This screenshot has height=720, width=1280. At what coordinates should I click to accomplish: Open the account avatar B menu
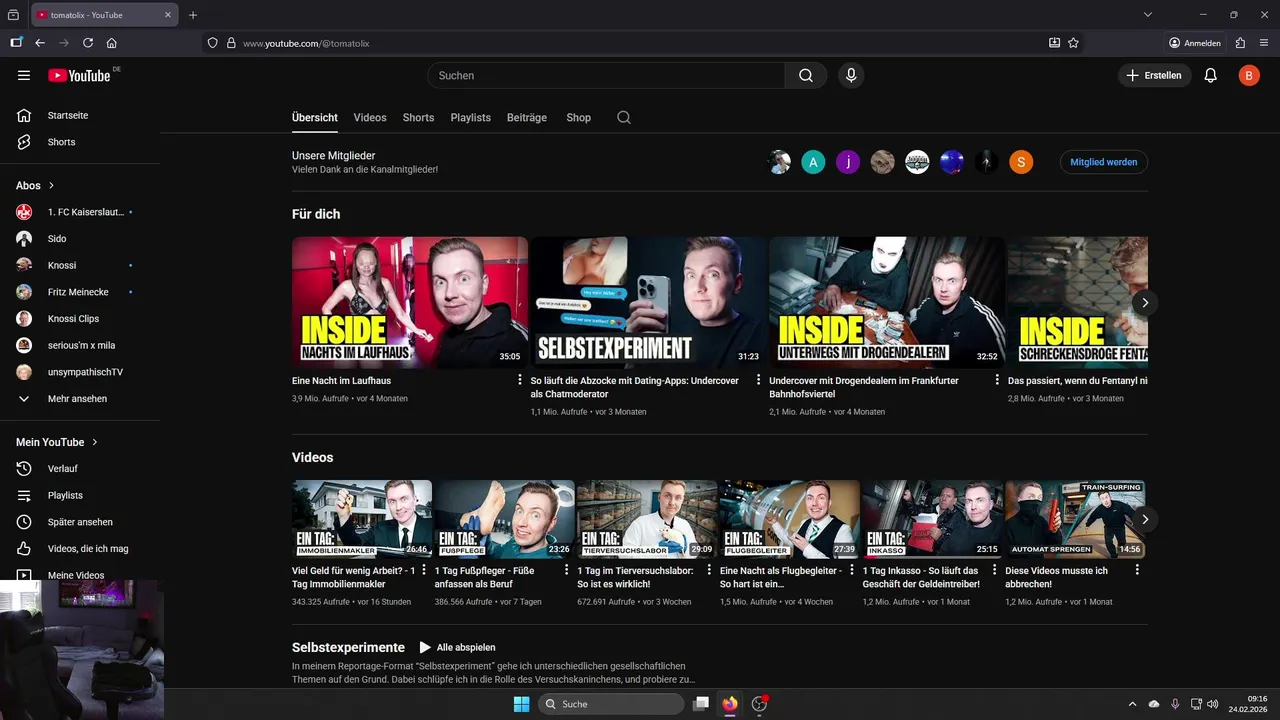pos(1249,75)
